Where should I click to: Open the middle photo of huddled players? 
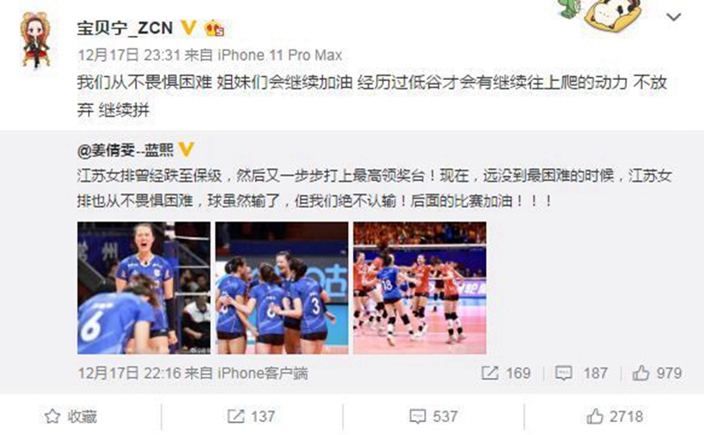282,288
